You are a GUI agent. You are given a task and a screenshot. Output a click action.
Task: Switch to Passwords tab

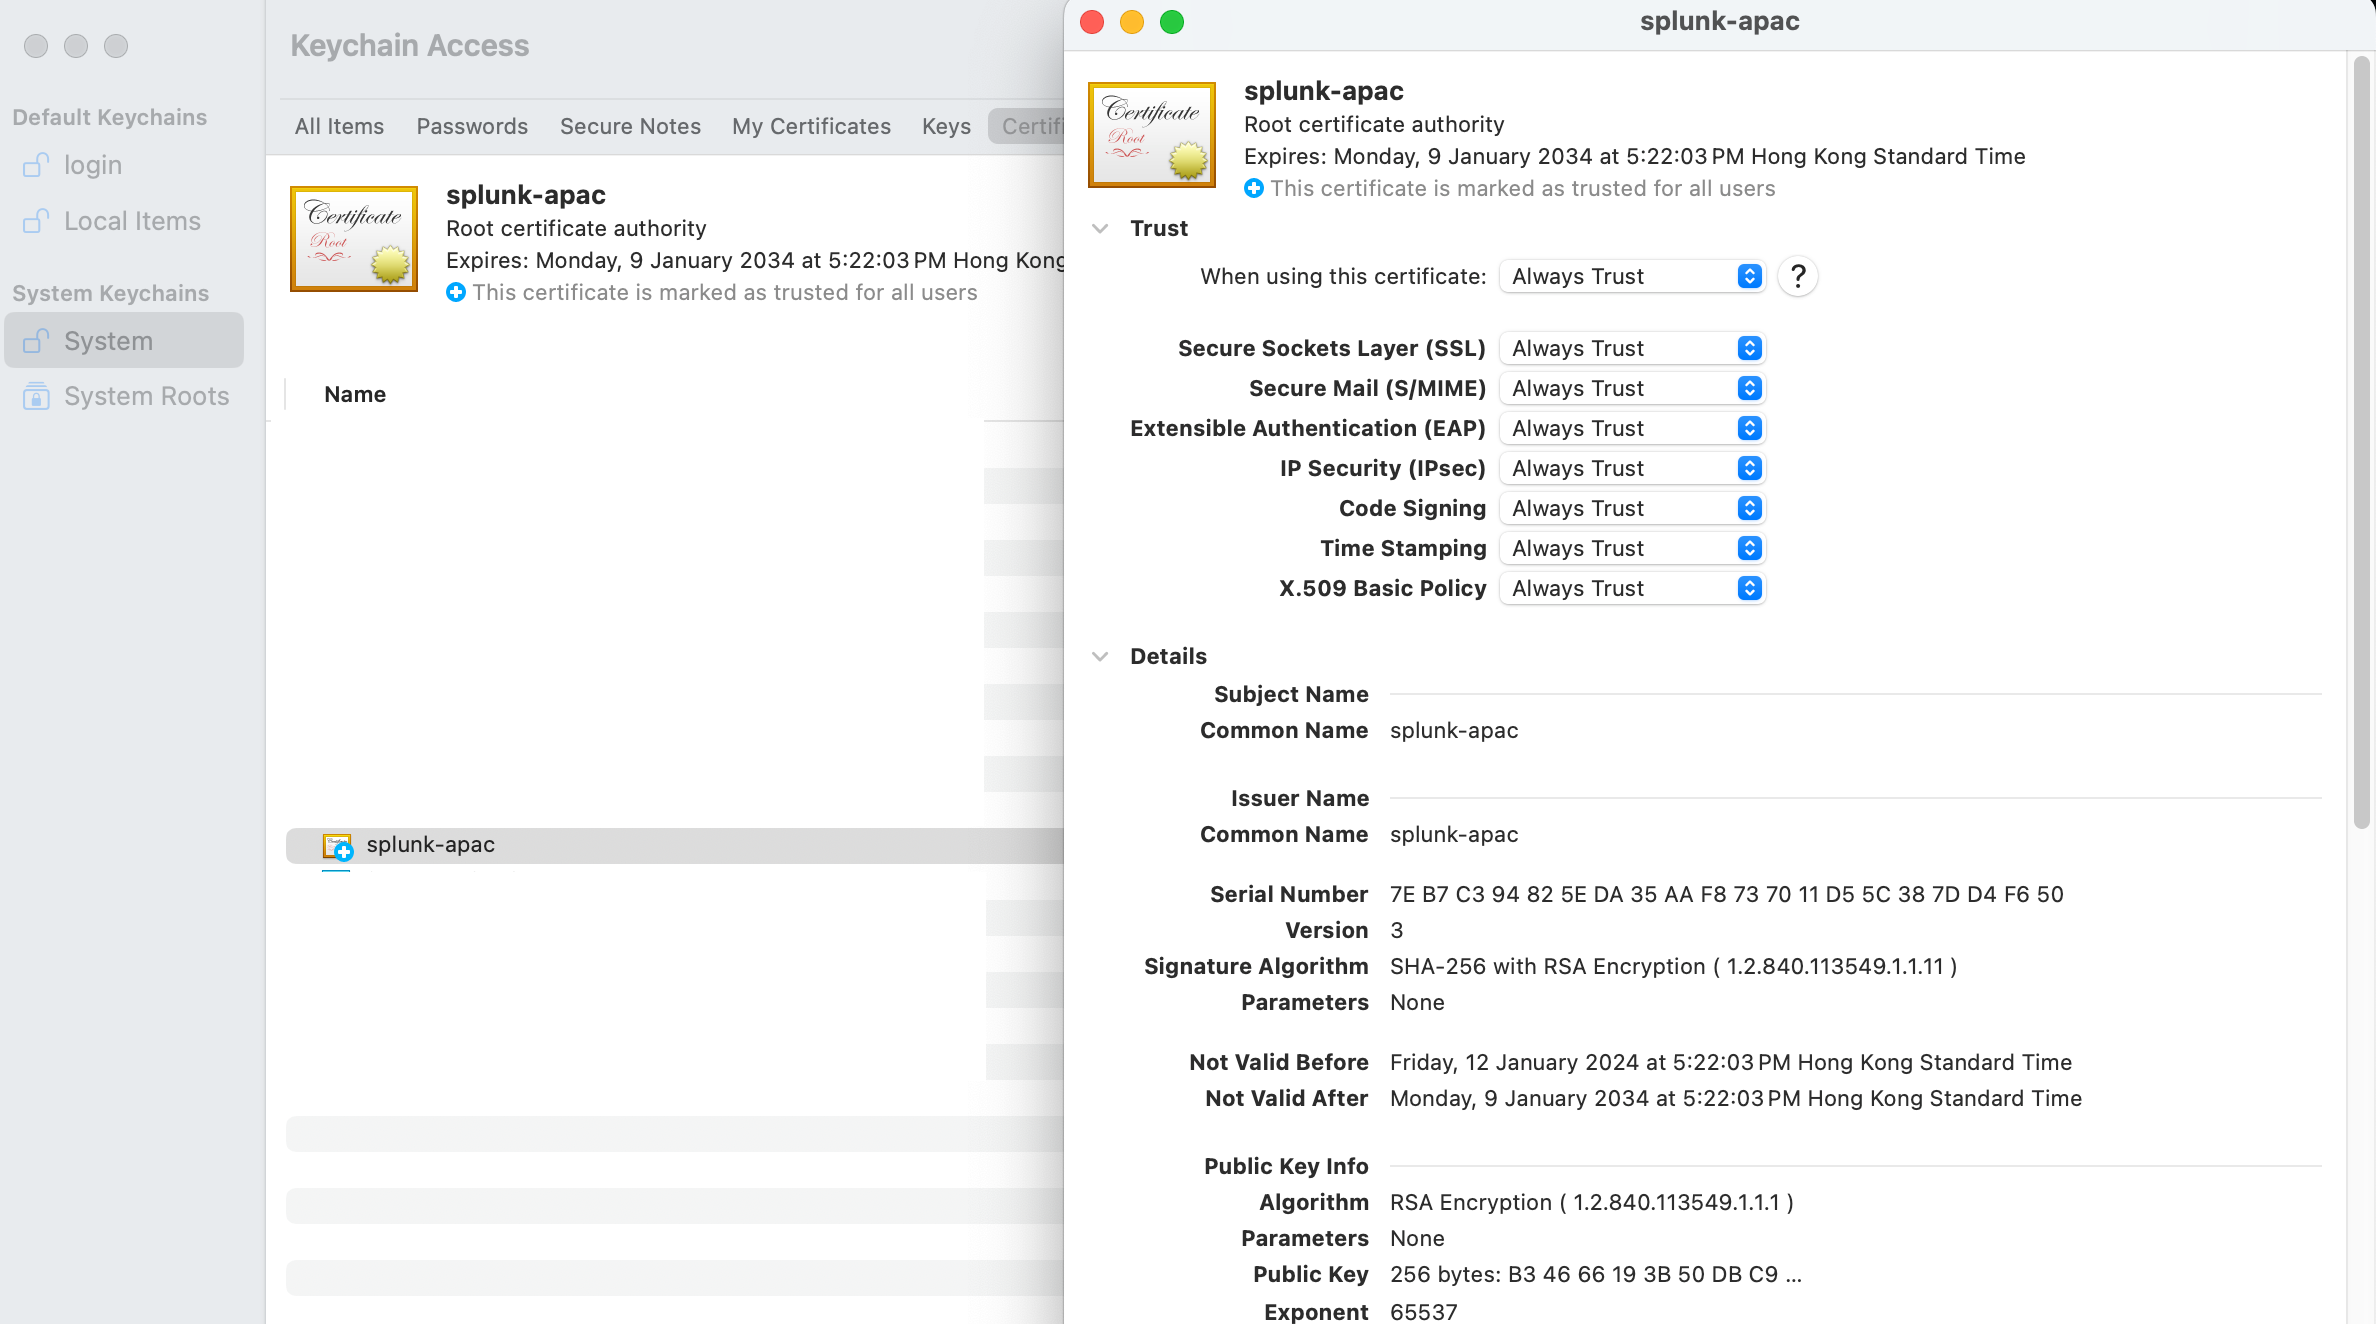tap(472, 126)
